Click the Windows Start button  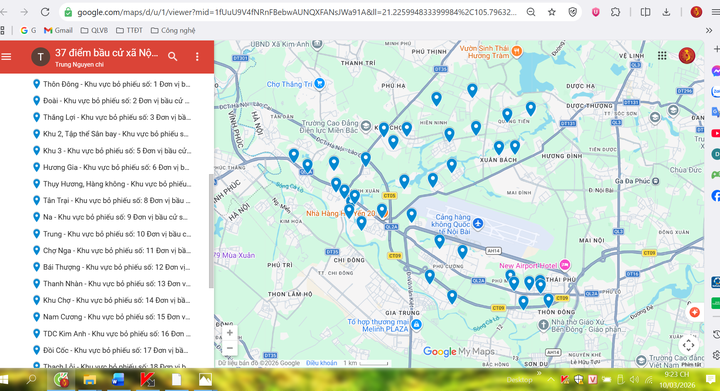[x=4, y=380]
